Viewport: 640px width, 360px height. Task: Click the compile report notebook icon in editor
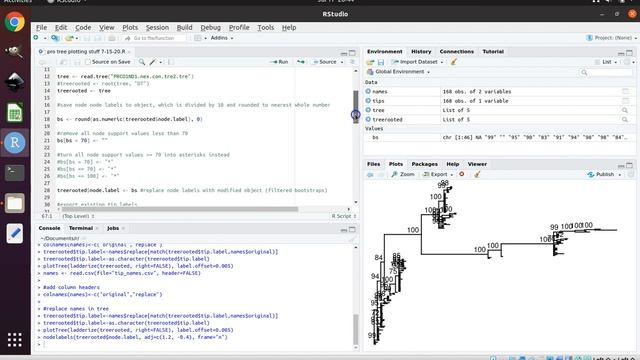click(x=171, y=62)
